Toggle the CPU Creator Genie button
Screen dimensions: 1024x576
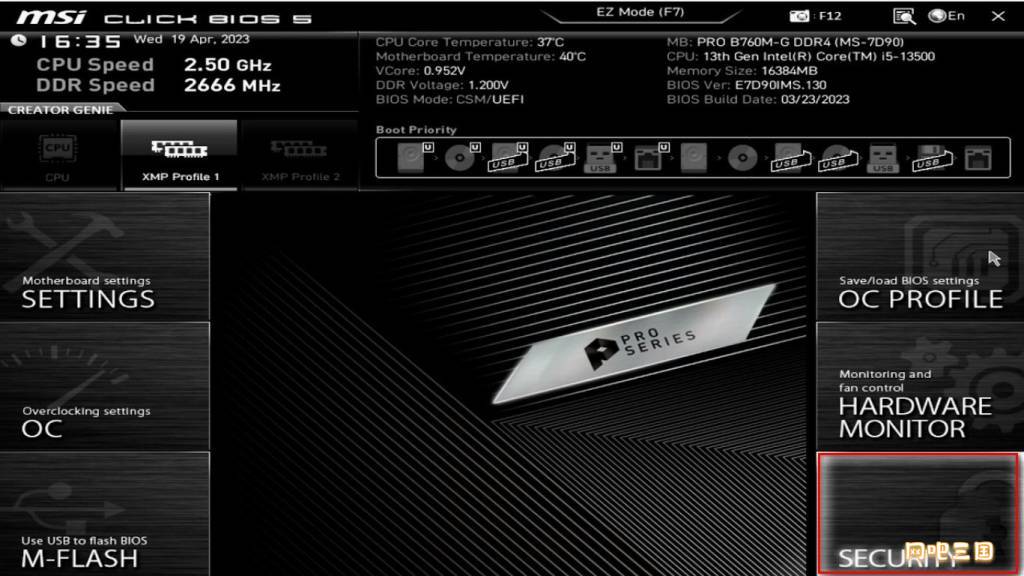tap(58, 155)
